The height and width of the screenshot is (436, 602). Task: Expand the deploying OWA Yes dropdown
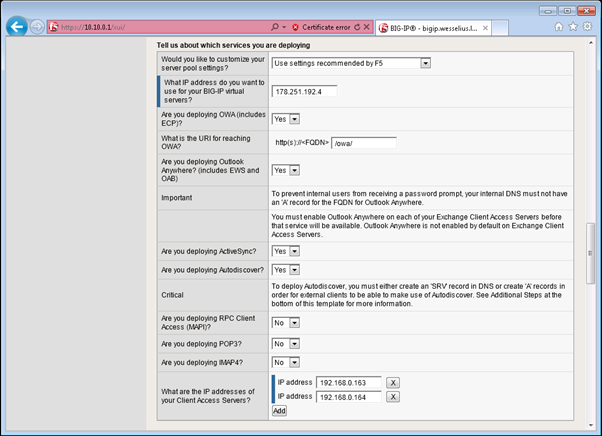287,119
